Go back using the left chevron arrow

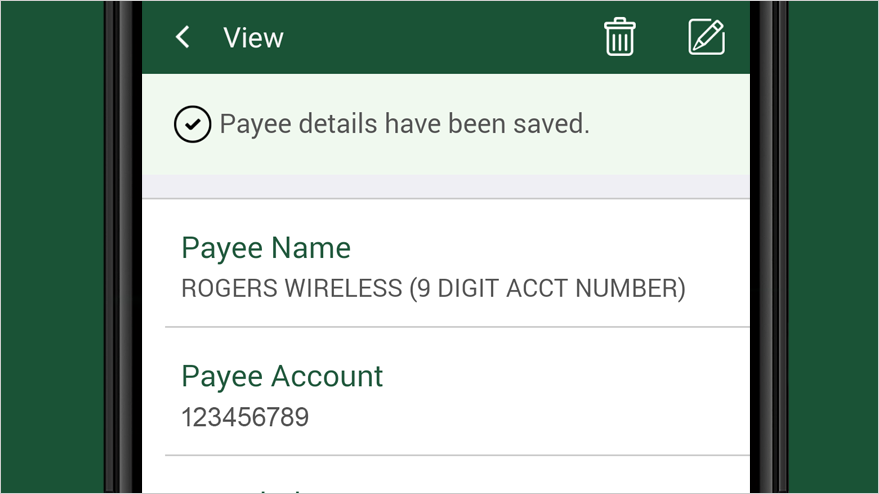tap(183, 38)
